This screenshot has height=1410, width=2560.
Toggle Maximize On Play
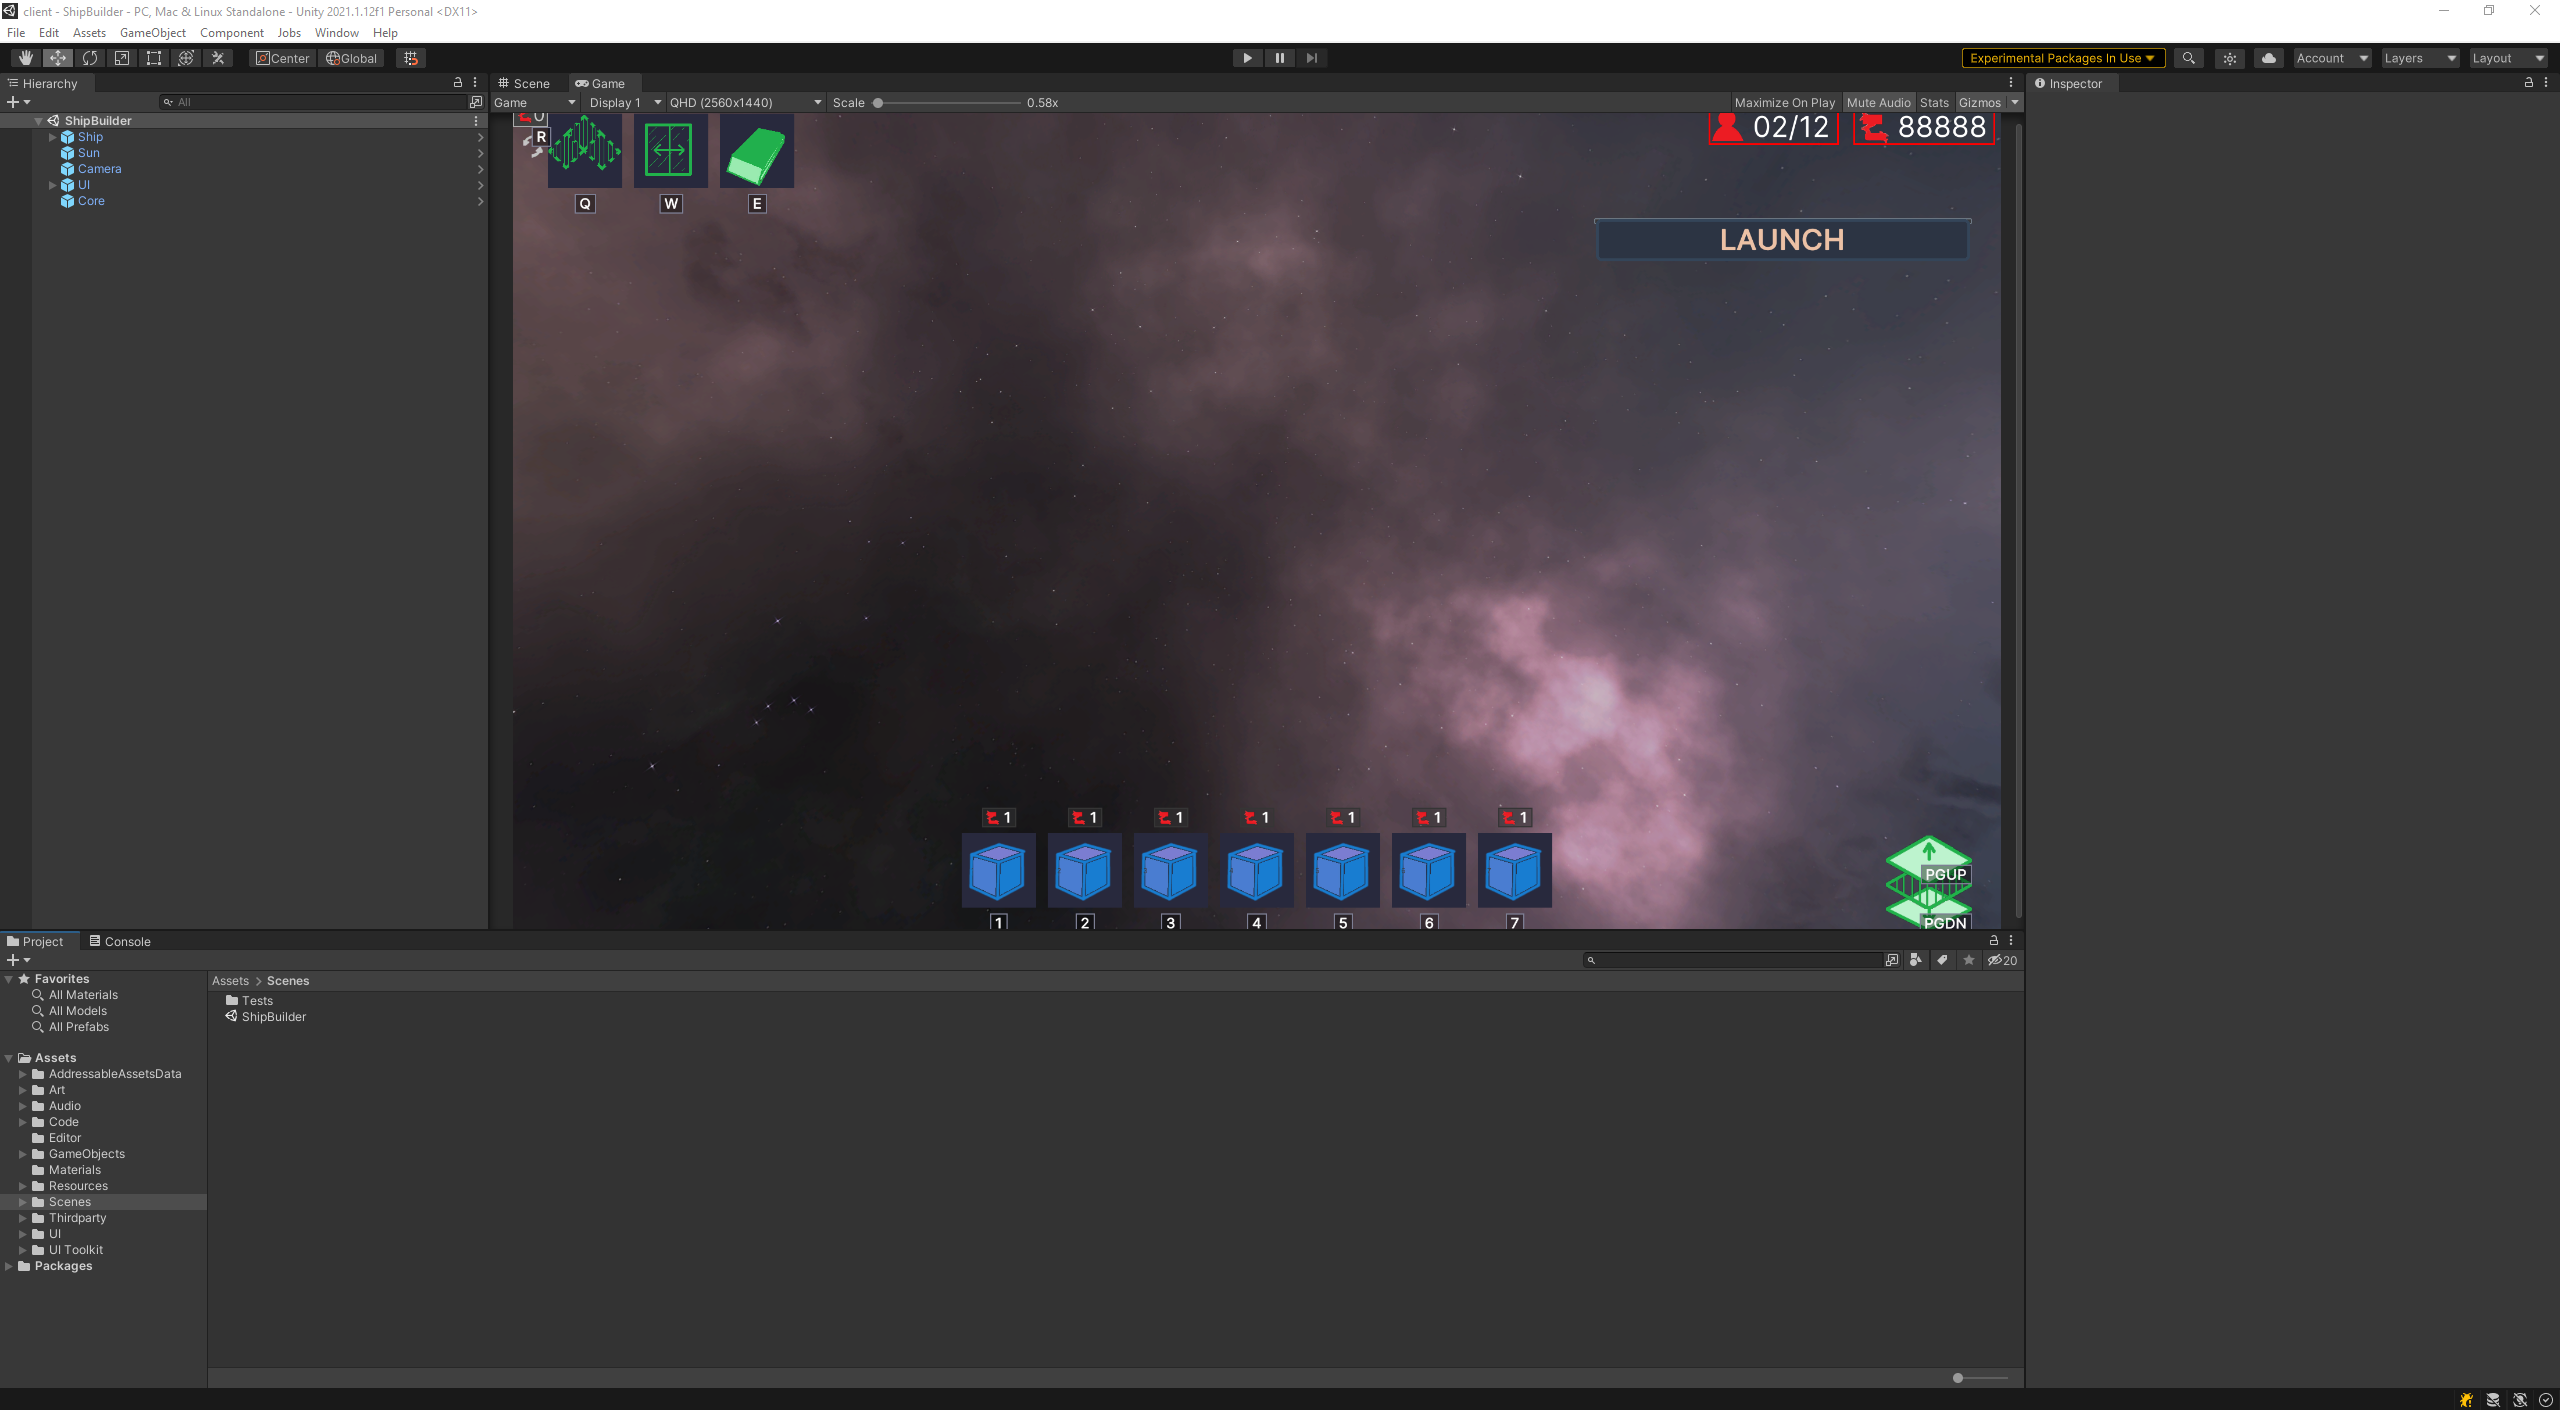click(x=1785, y=102)
